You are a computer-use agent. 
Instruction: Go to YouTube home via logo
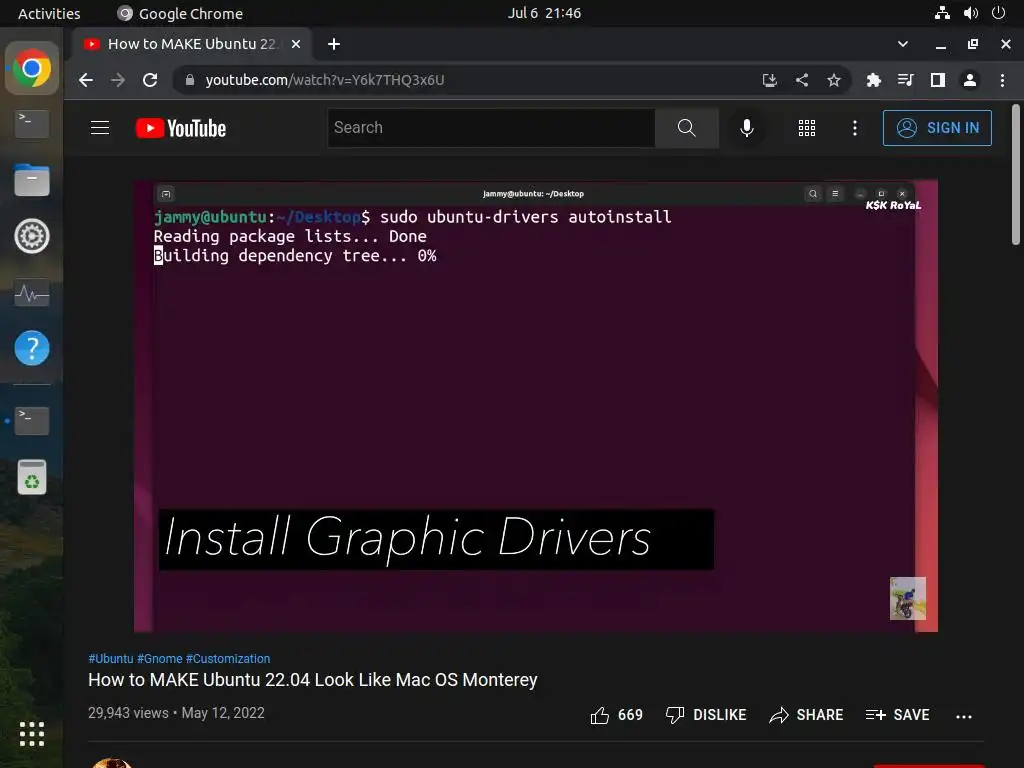pos(181,128)
